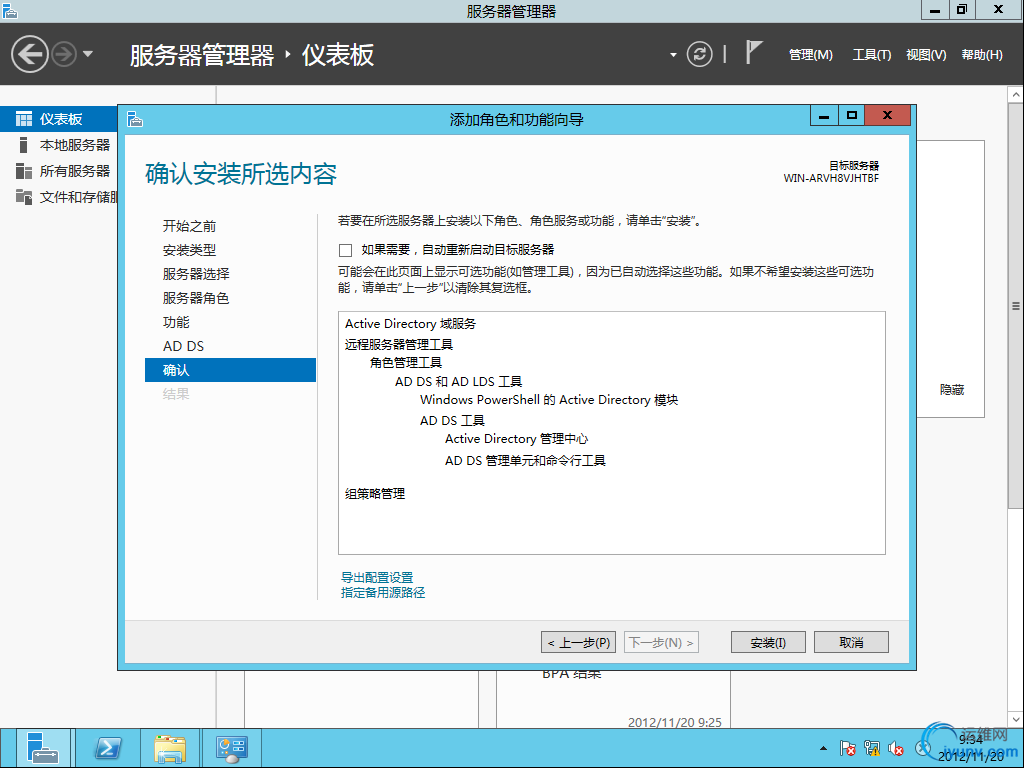Open the notifications flag icon

click(x=754, y=52)
